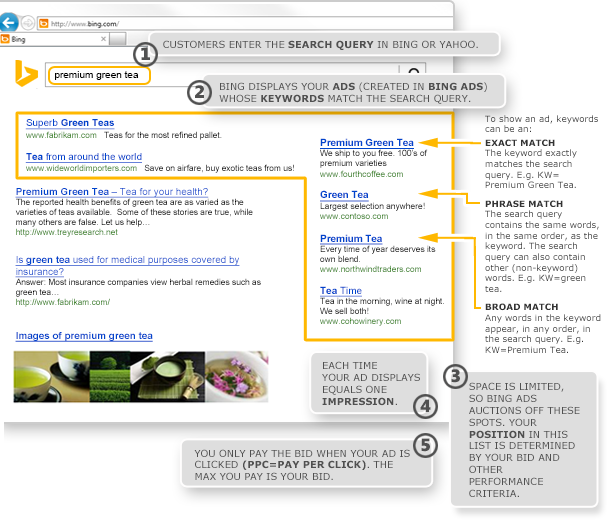
Task: Click the browser forward arrow button
Action: coord(28,23)
